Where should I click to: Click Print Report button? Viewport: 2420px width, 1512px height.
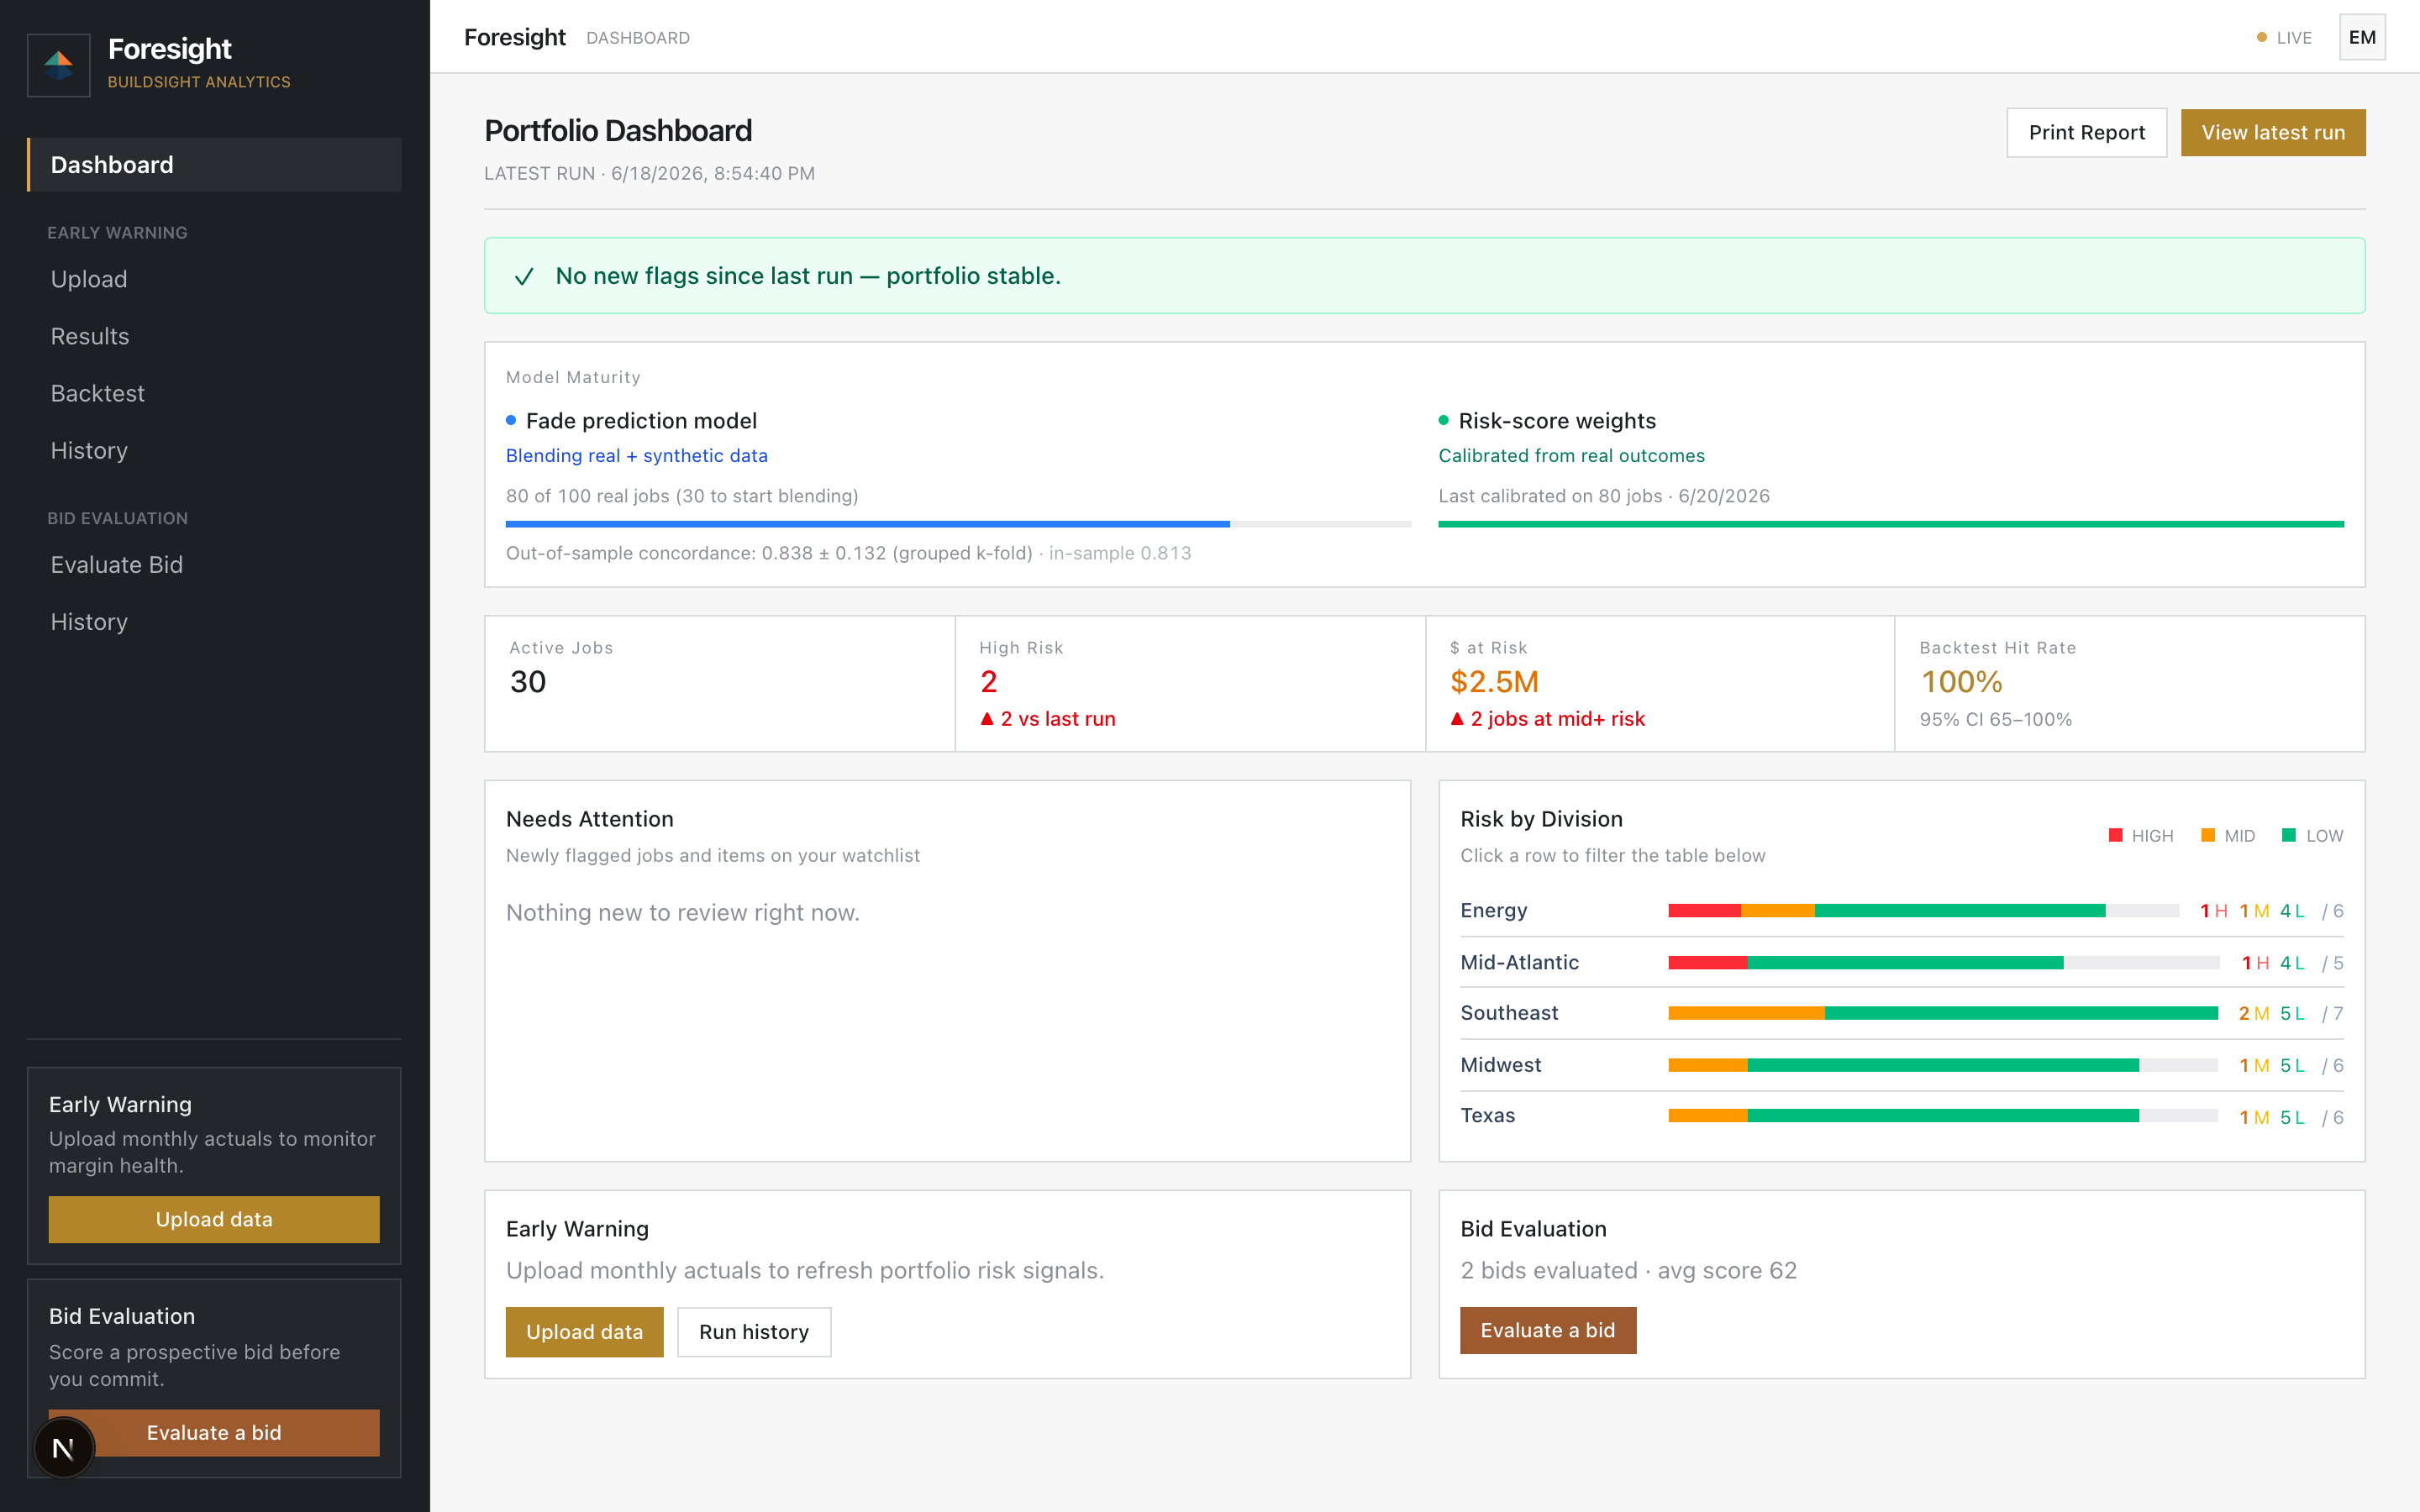click(2087, 133)
